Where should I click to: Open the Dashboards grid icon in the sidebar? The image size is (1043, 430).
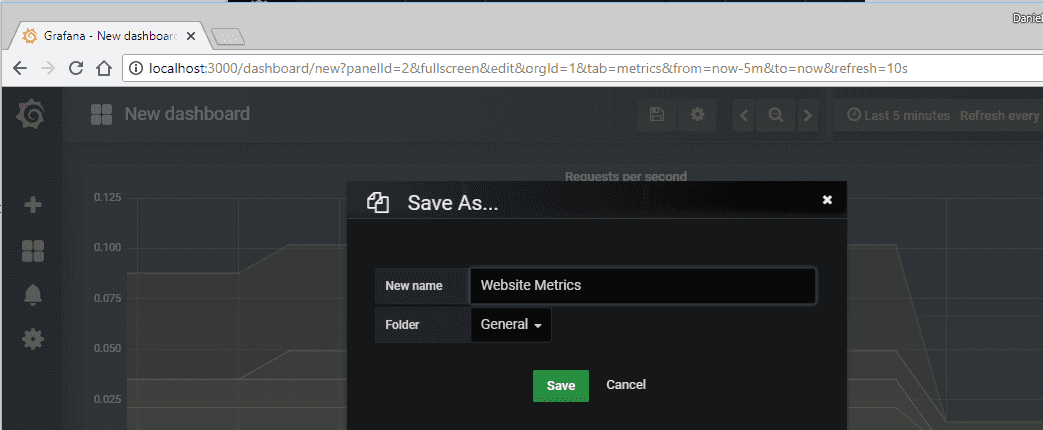click(x=33, y=251)
